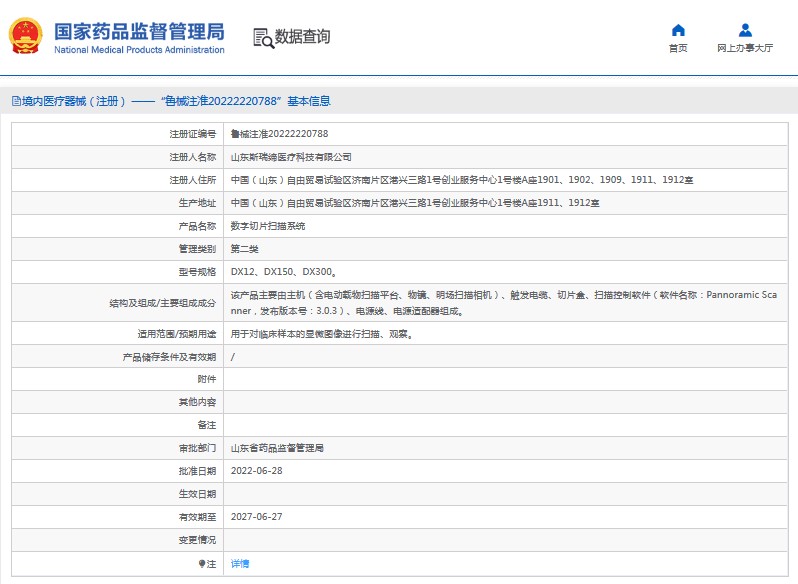798x584 pixels.
Task: Select registration number value 鲁械注准20222220788 in table
Action: 279,133
